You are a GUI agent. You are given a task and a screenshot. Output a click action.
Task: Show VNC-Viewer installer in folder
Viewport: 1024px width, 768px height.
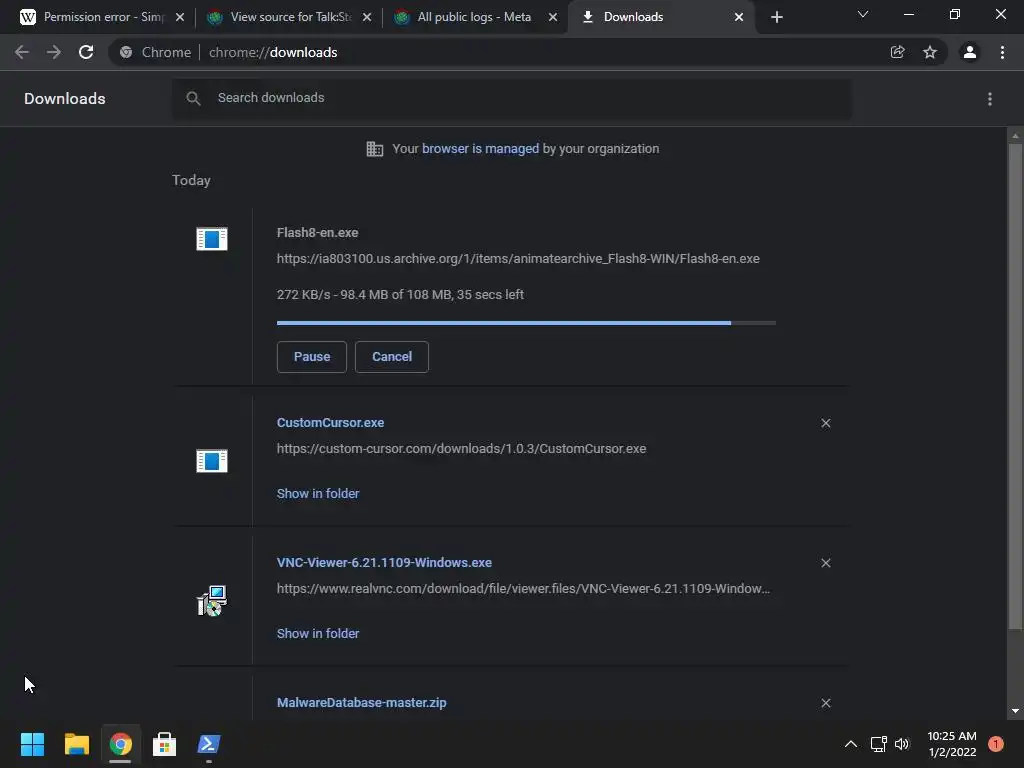tap(318, 633)
